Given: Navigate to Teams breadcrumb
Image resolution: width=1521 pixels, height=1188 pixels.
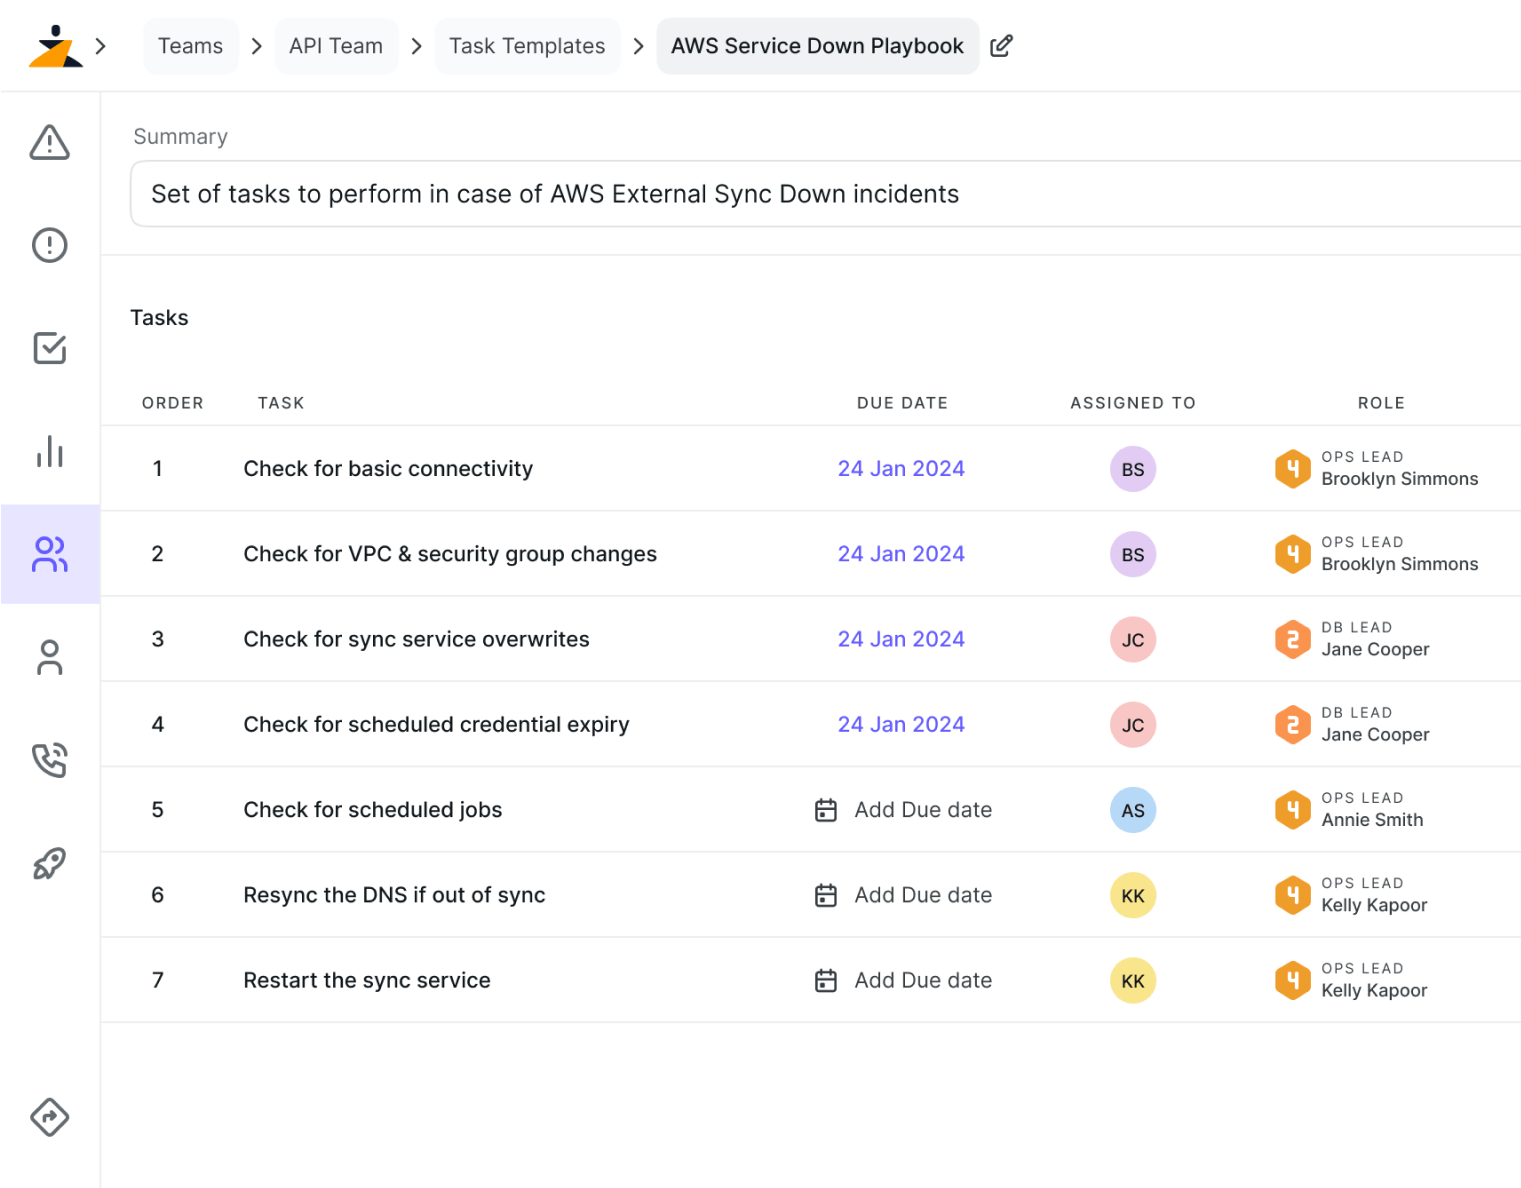Looking at the screenshot, I should (x=190, y=45).
